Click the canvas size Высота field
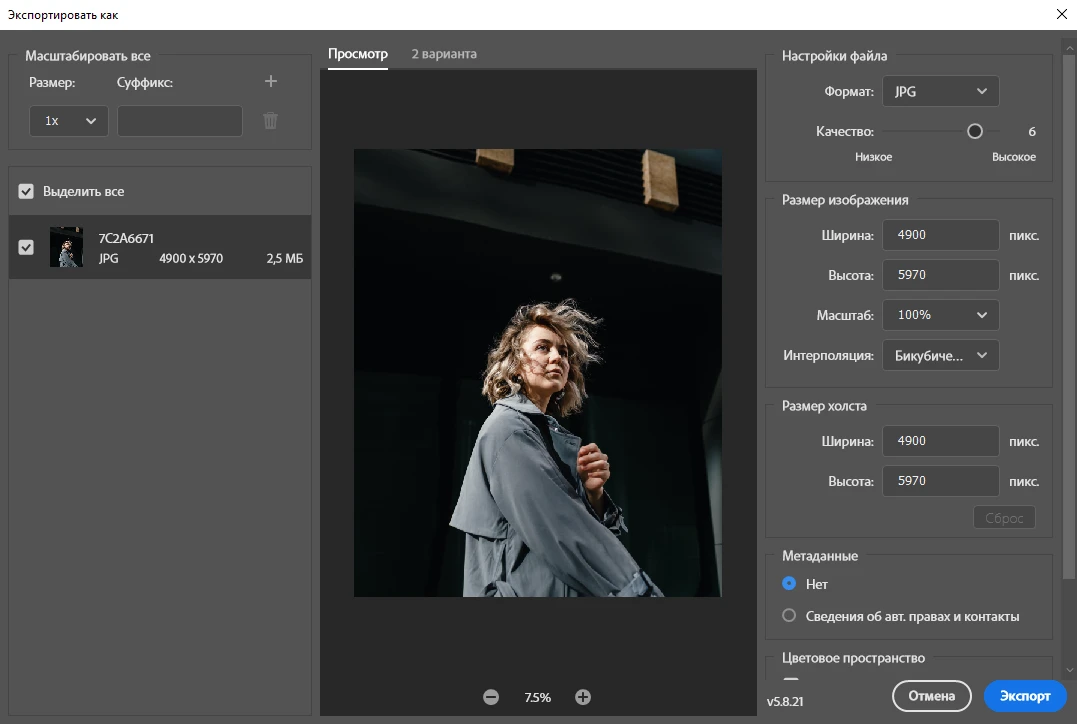This screenshot has height=724, width=1077. coord(940,482)
